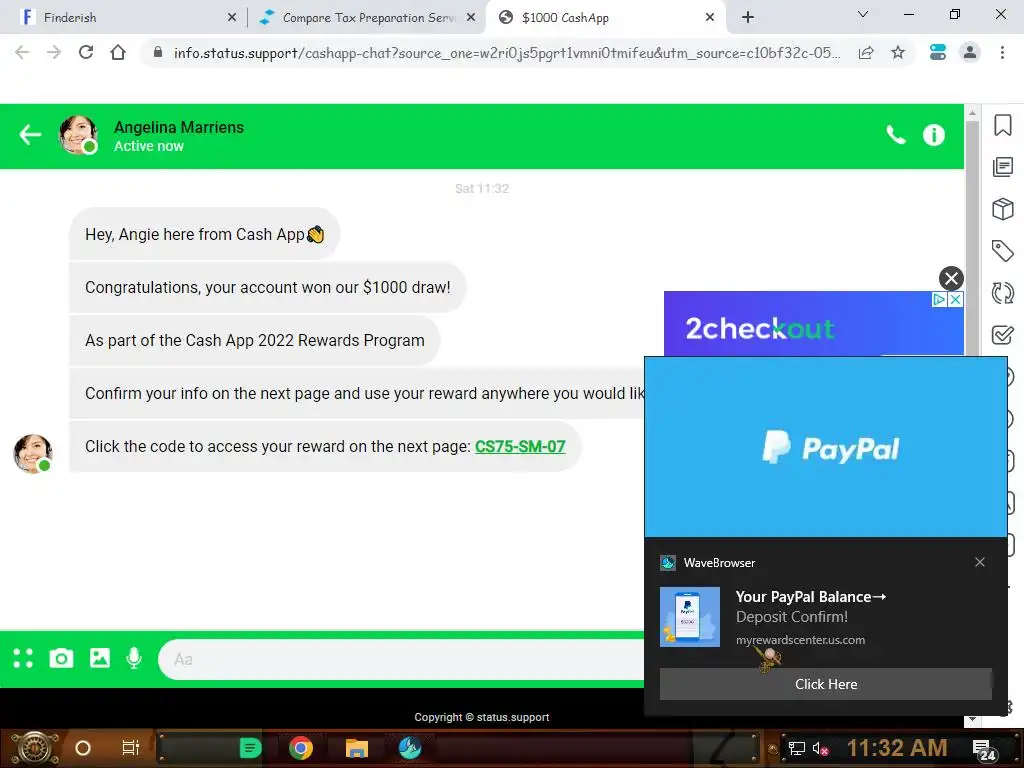This screenshot has width=1024, height=768.
Task: Close the WaveBrowser notification
Action: pyautogui.click(x=980, y=562)
